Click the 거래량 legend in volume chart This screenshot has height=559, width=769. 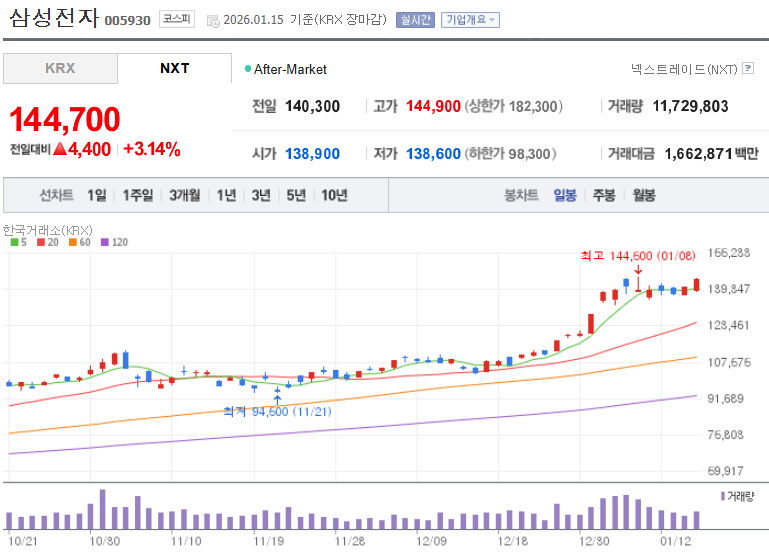(x=737, y=496)
